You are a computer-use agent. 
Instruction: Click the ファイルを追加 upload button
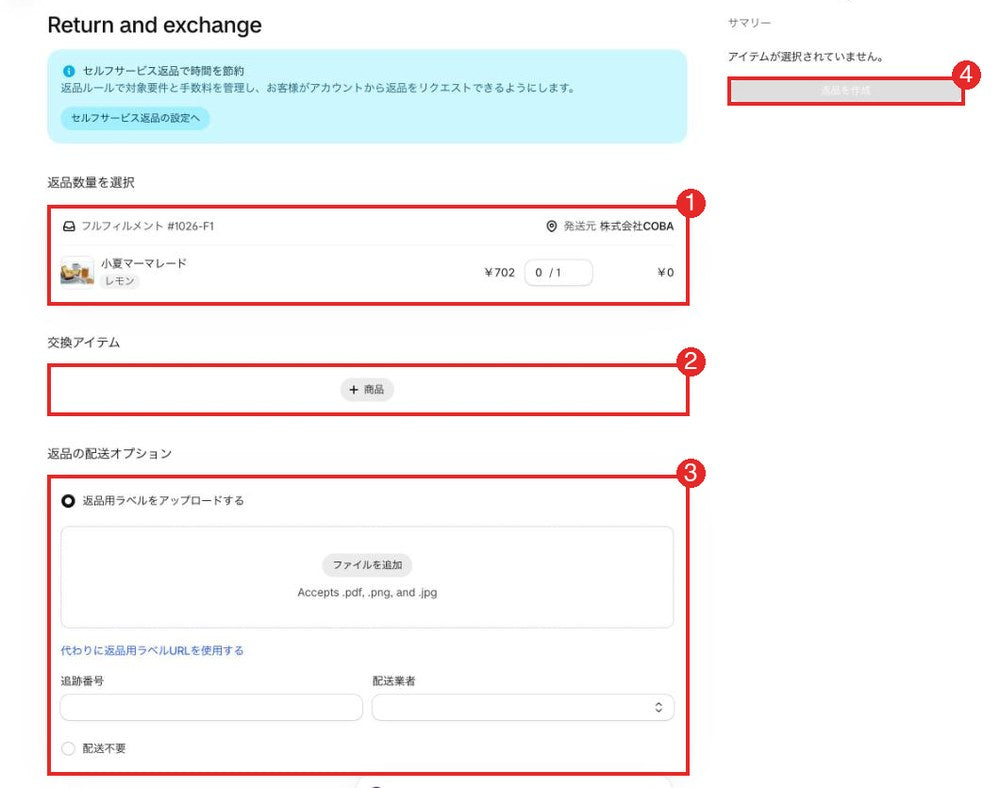[367, 565]
